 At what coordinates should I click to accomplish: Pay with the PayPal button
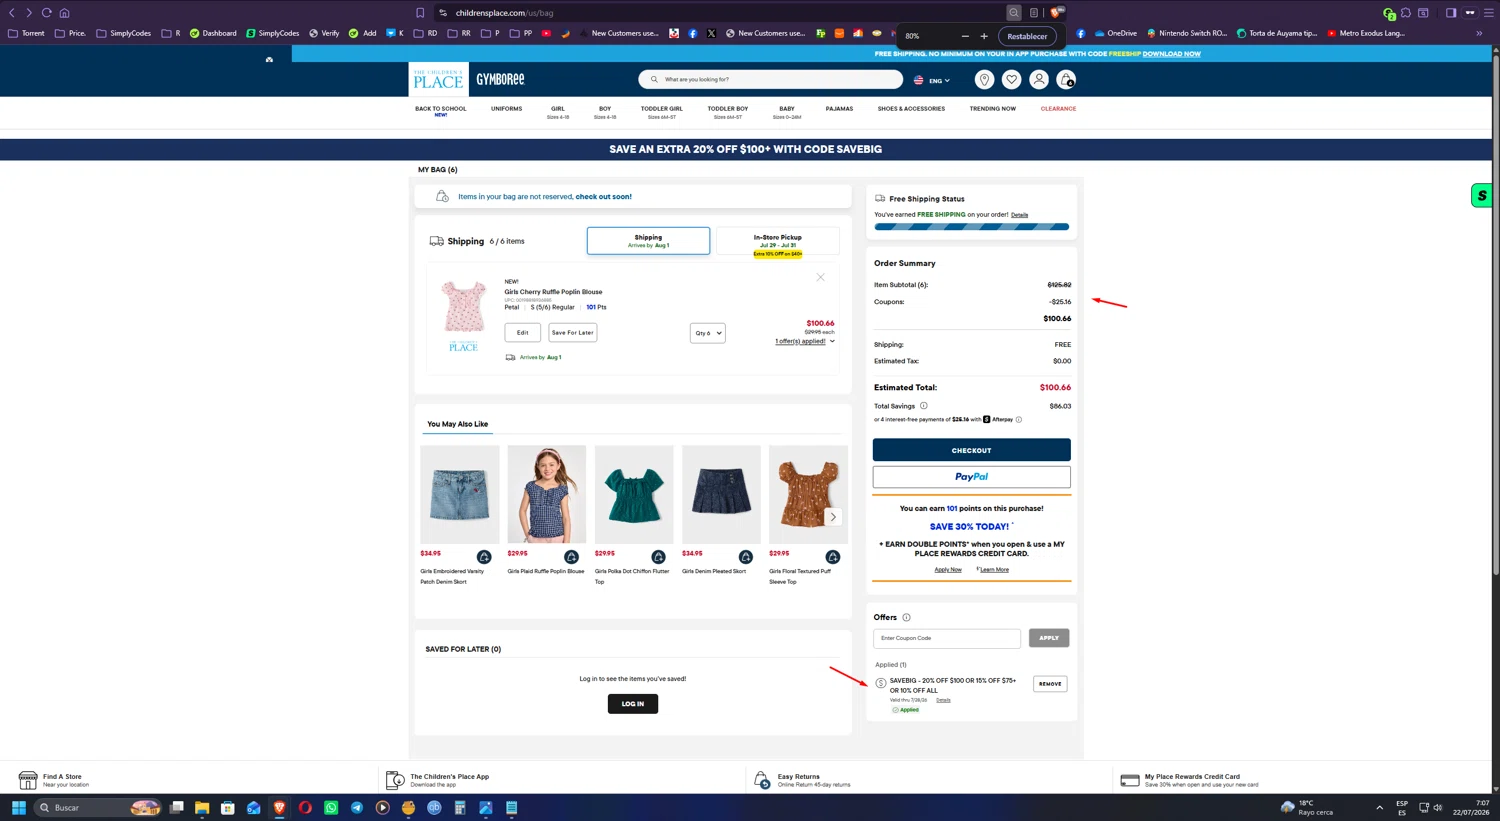pyautogui.click(x=971, y=477)
